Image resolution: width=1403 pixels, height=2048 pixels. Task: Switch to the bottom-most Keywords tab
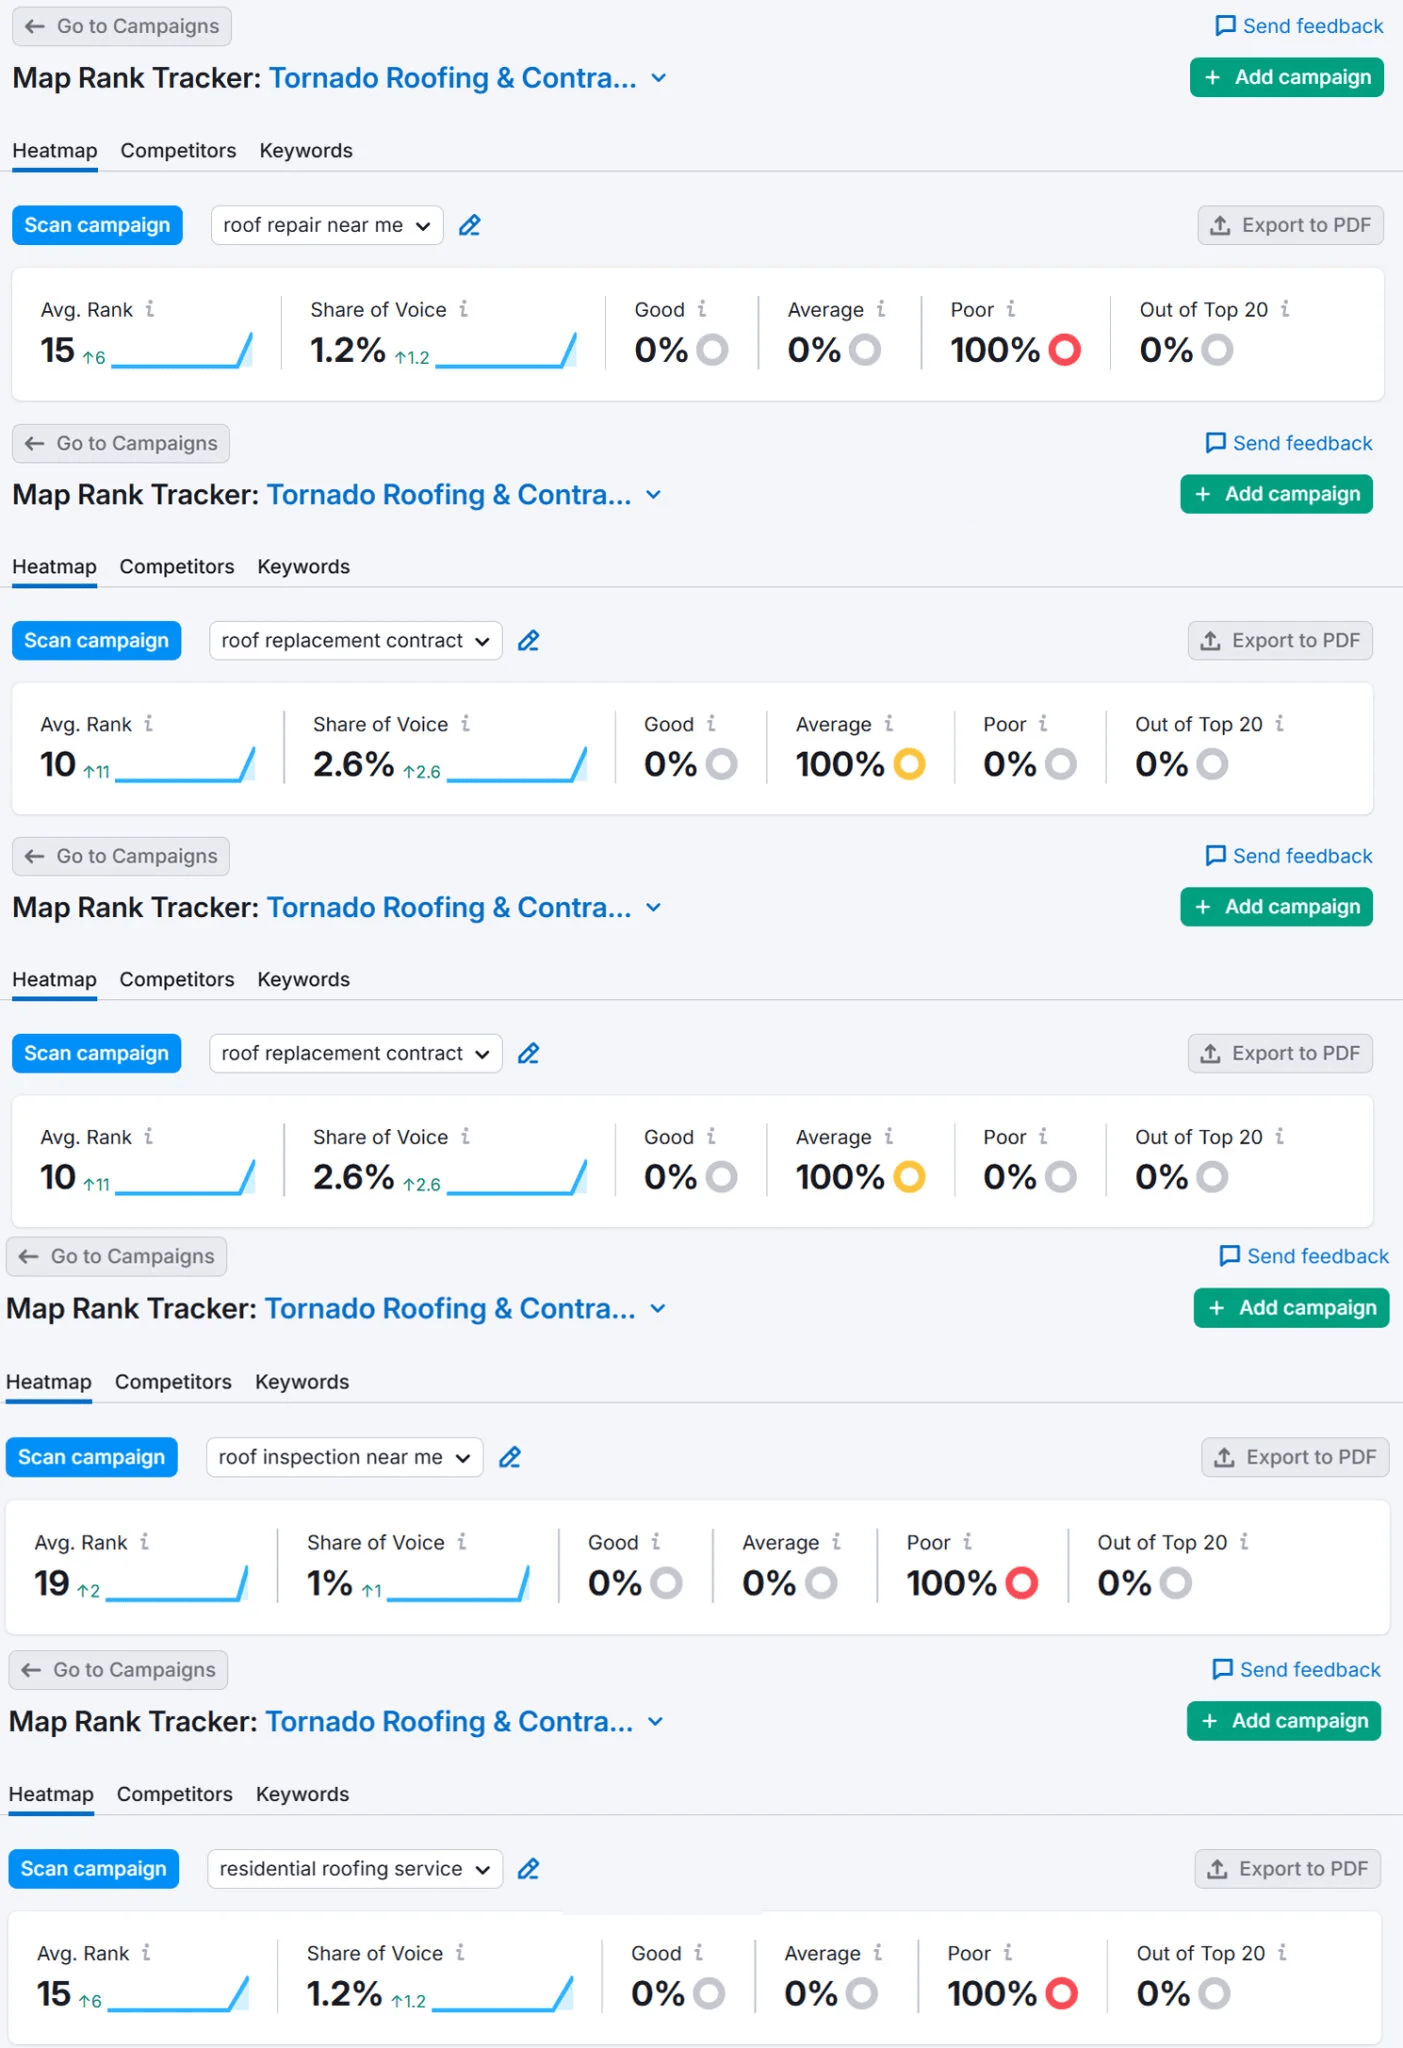pyautogui.click(x=302, y=1794)
